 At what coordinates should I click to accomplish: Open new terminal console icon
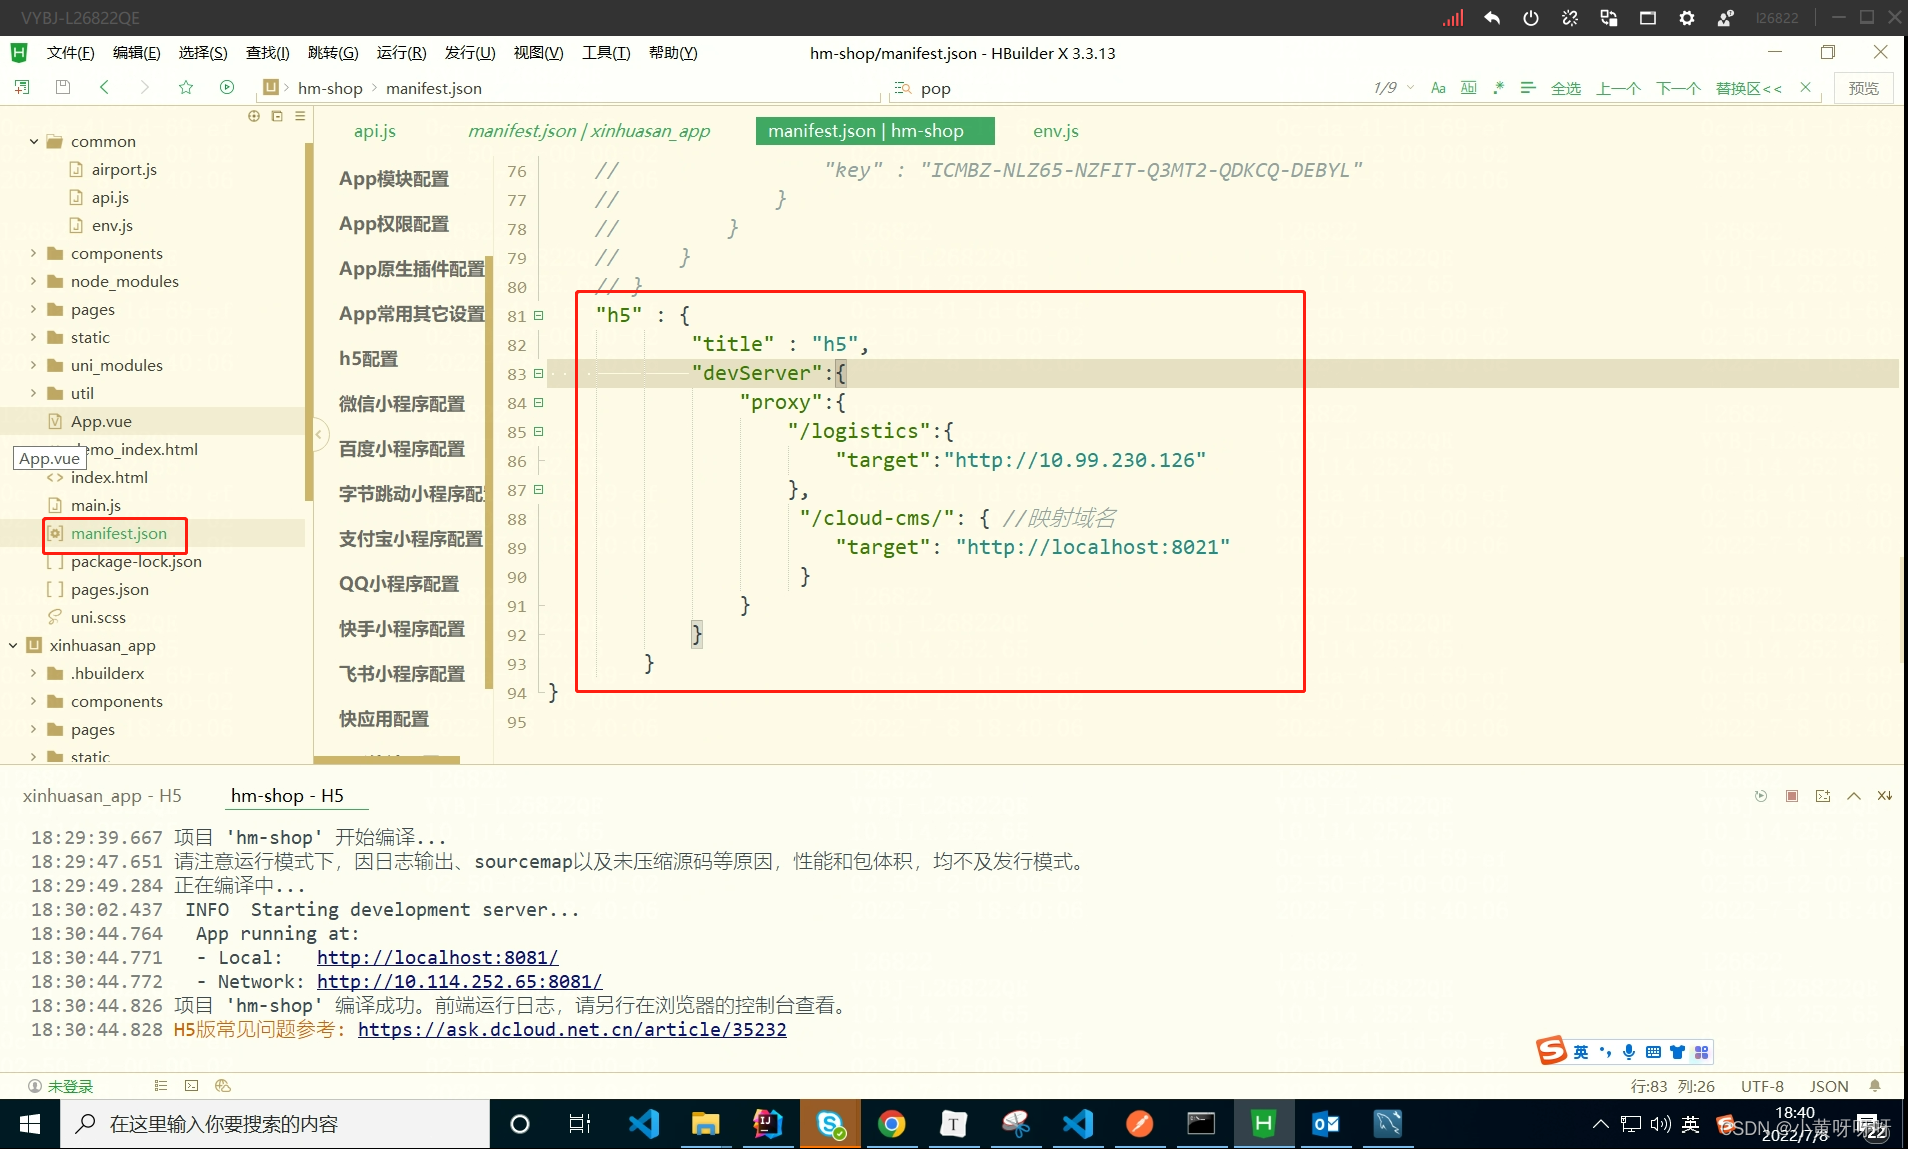(x=1823, y=796)
